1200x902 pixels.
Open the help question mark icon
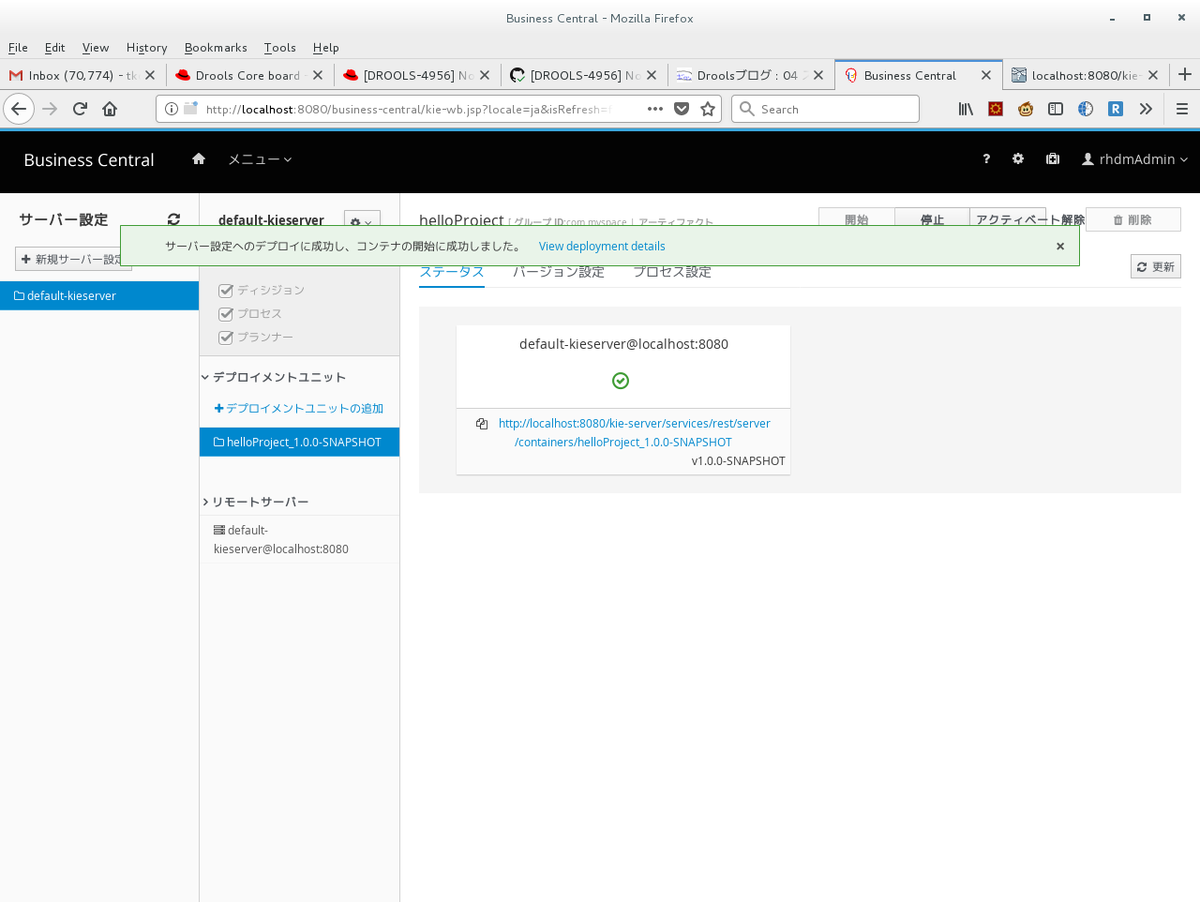point(986,159)
